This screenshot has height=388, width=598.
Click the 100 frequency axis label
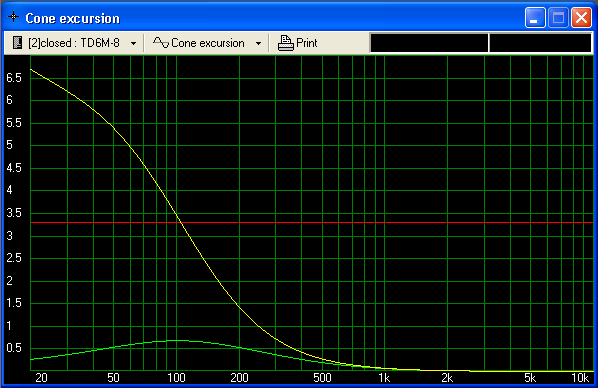click(176, 378)
